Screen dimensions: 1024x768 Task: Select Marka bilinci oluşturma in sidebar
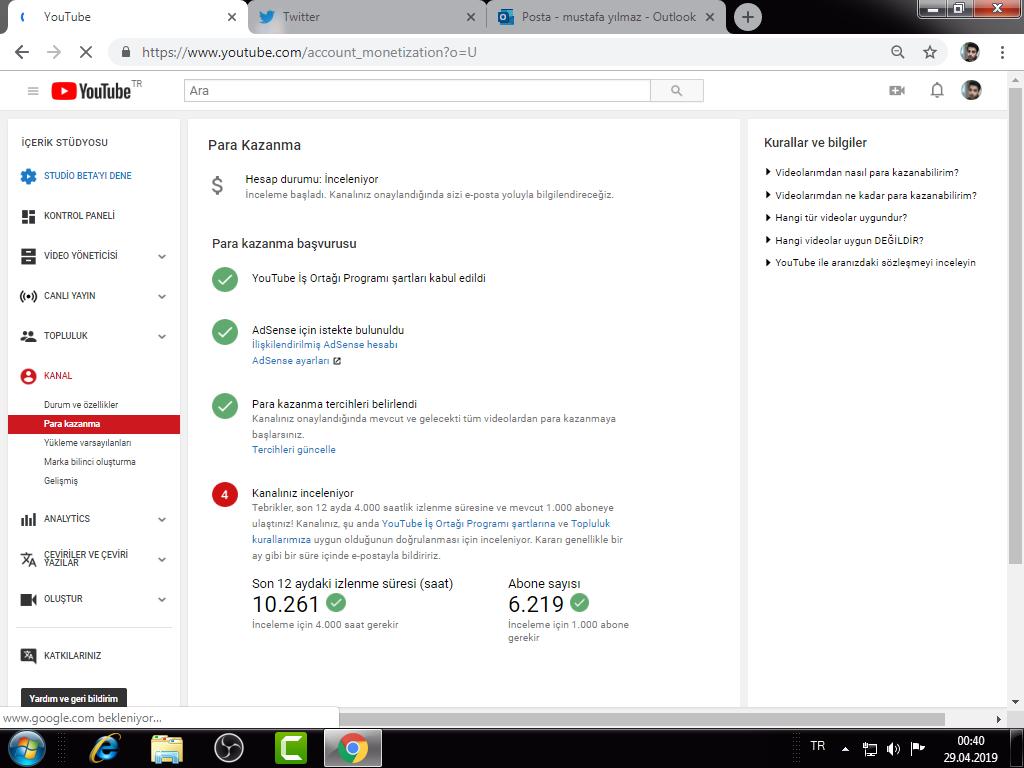[x=89, y=462]
